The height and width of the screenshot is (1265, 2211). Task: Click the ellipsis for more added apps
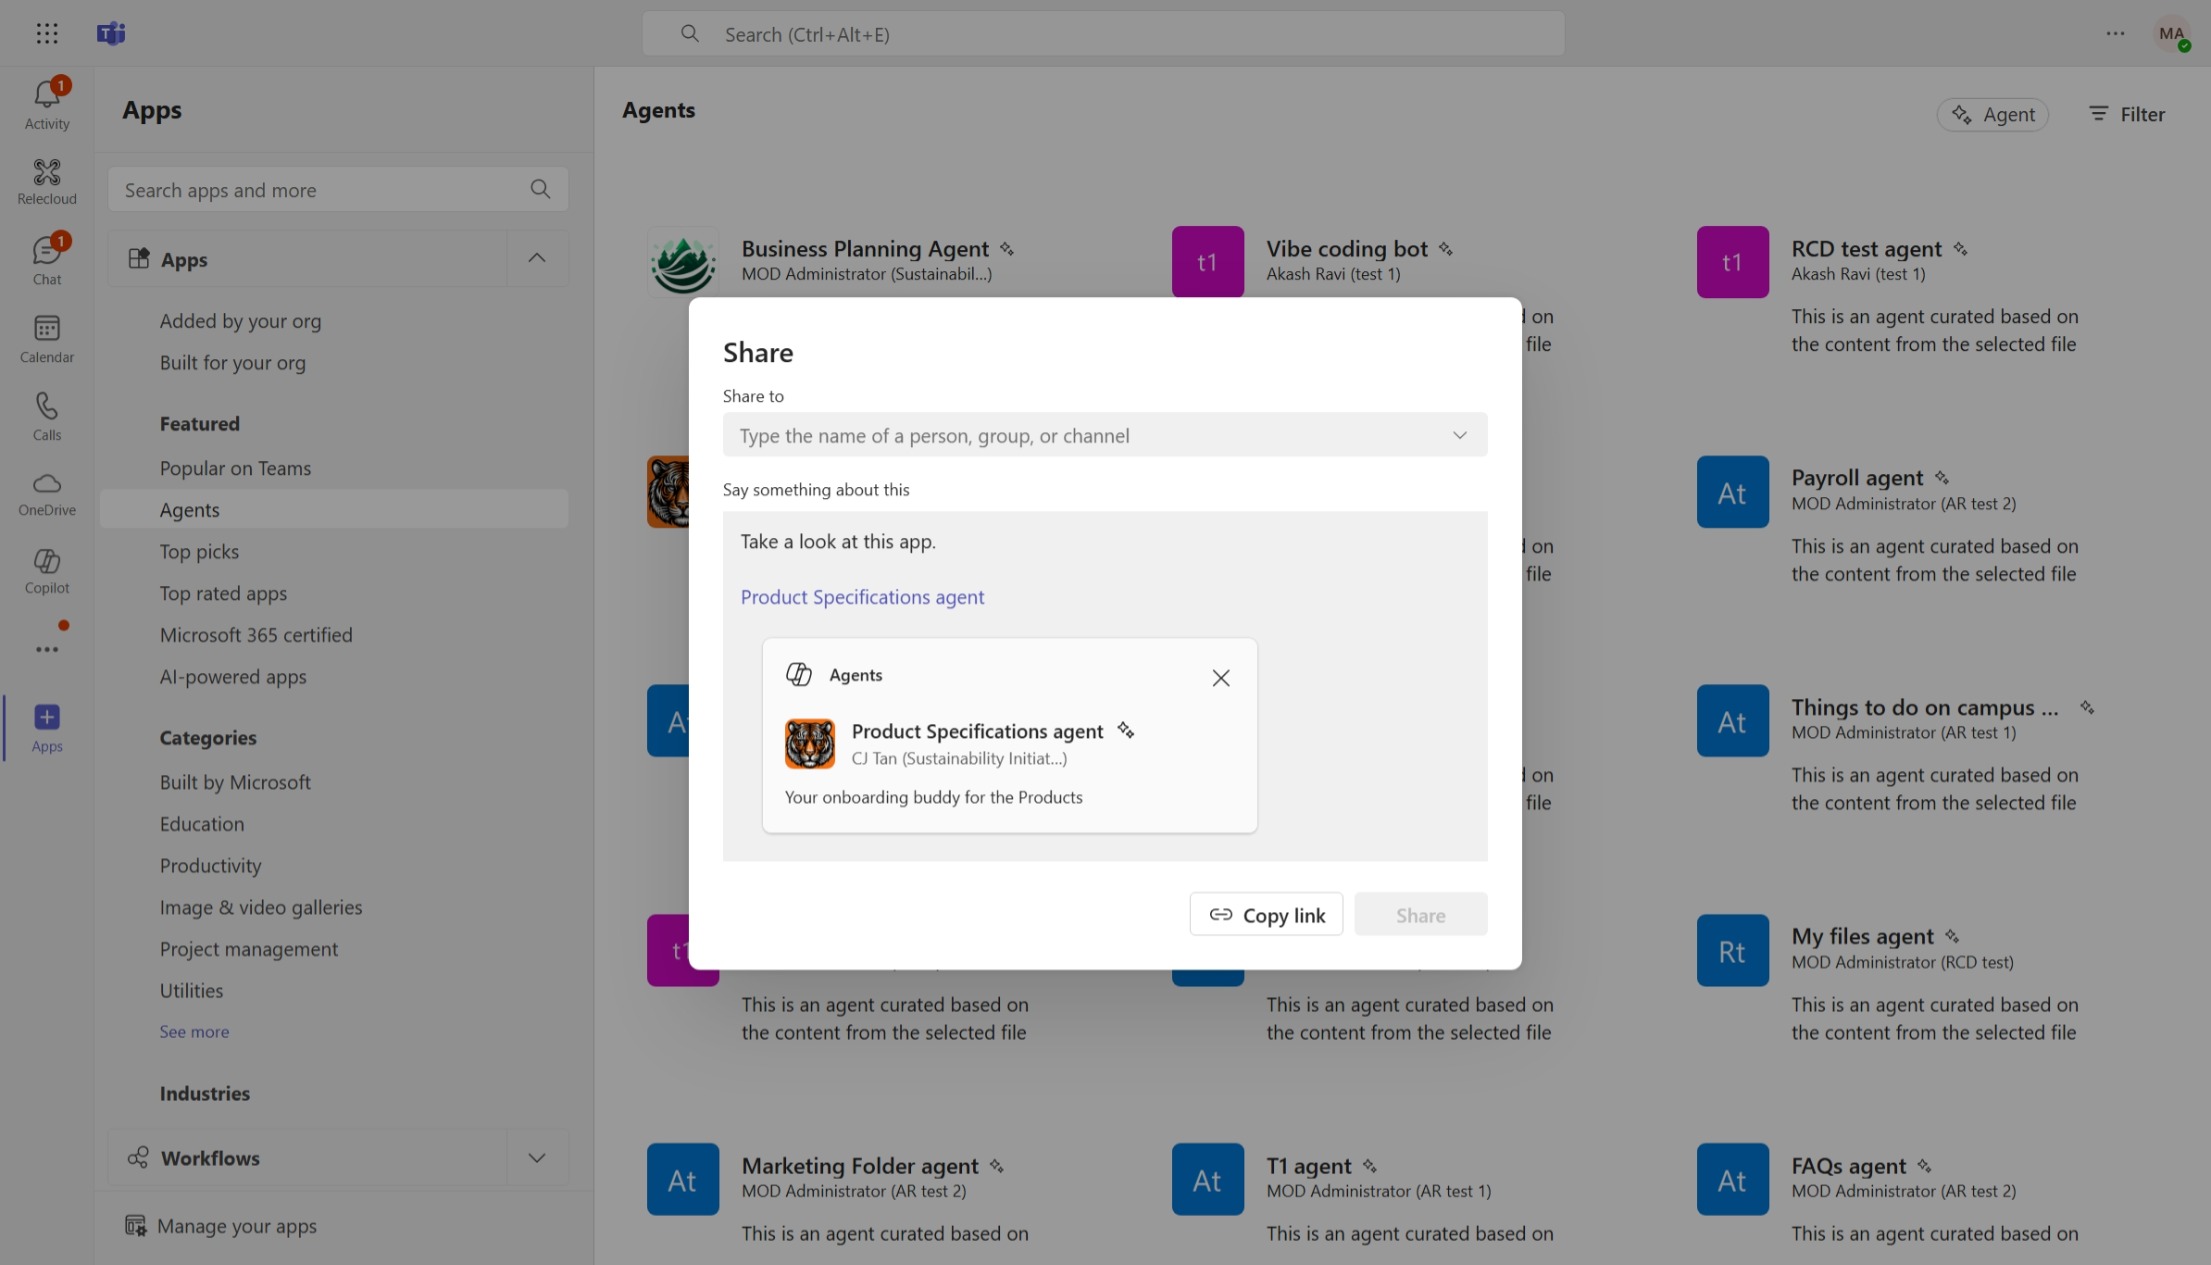point(46,649)
